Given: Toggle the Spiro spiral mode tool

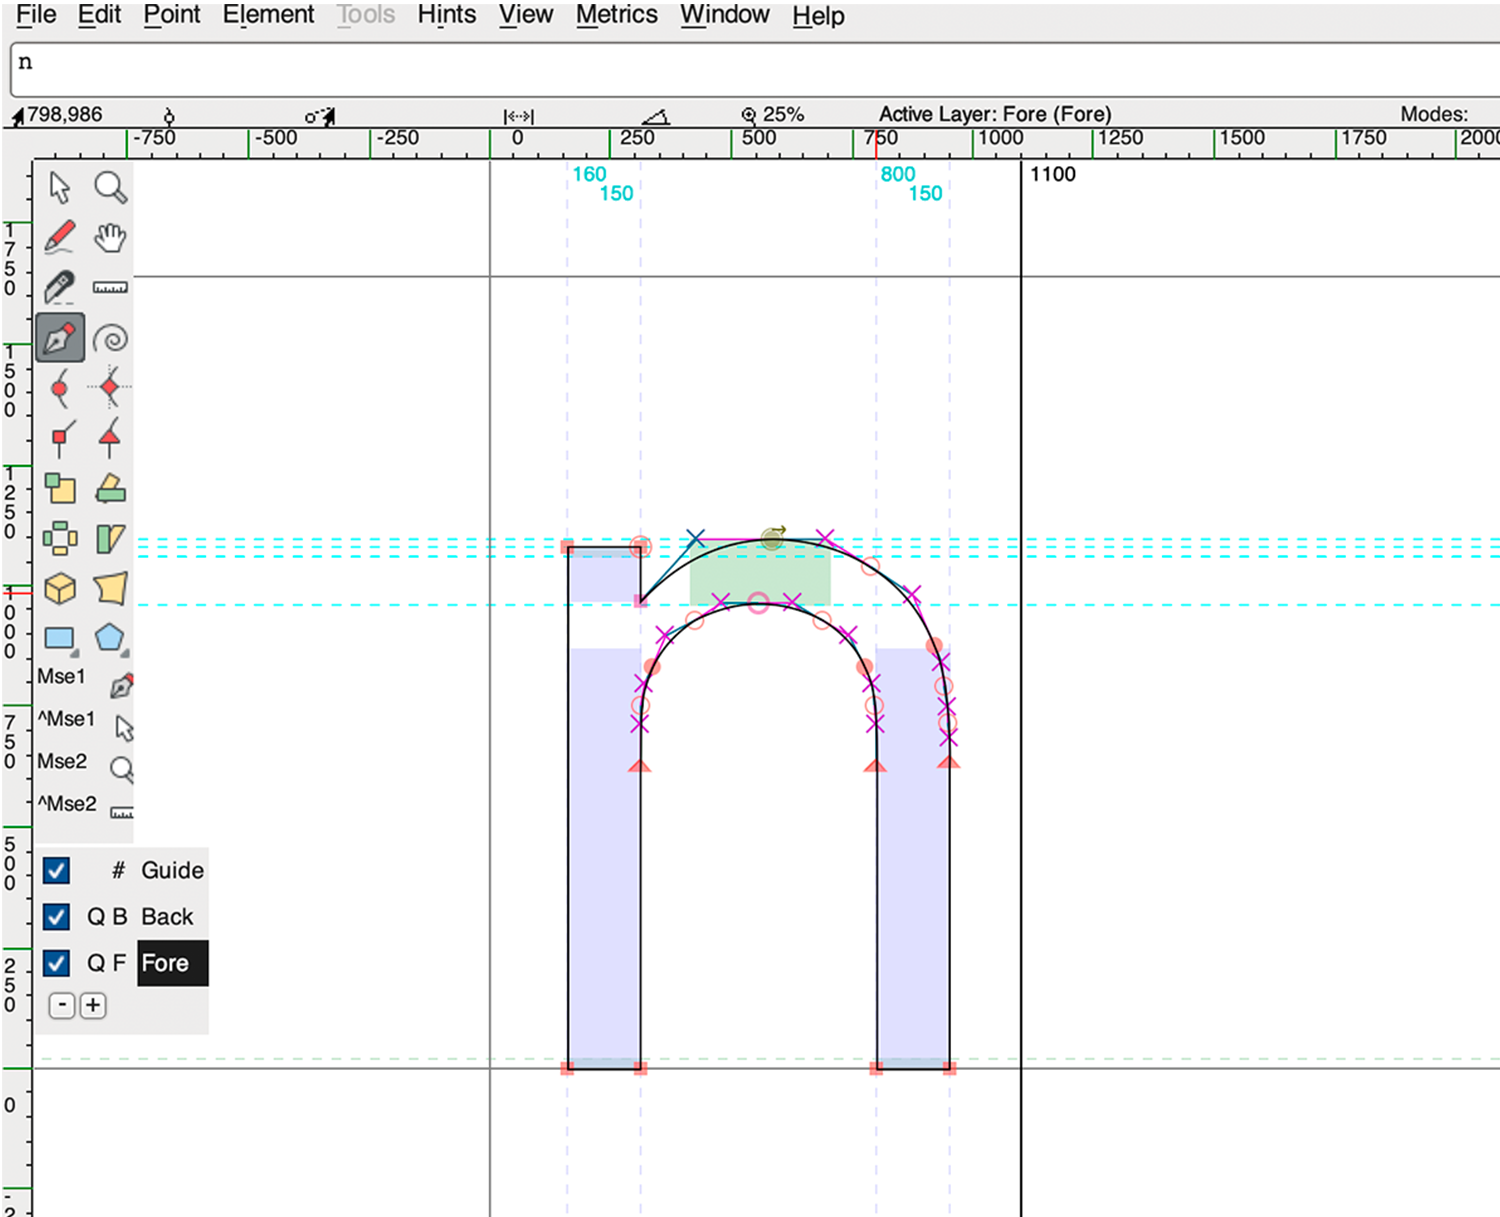Looking at the screenshot, I should [x=110, y=338].
